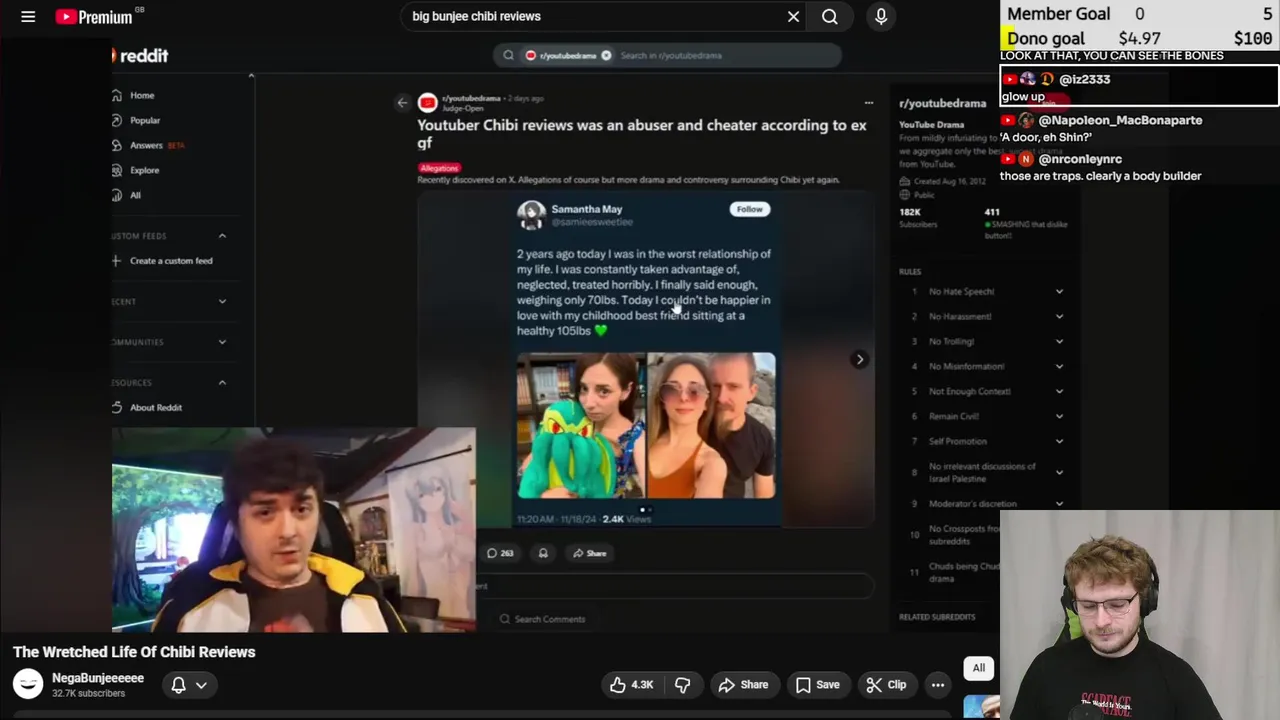Open r/youtubedrama sidebar title

942,103
